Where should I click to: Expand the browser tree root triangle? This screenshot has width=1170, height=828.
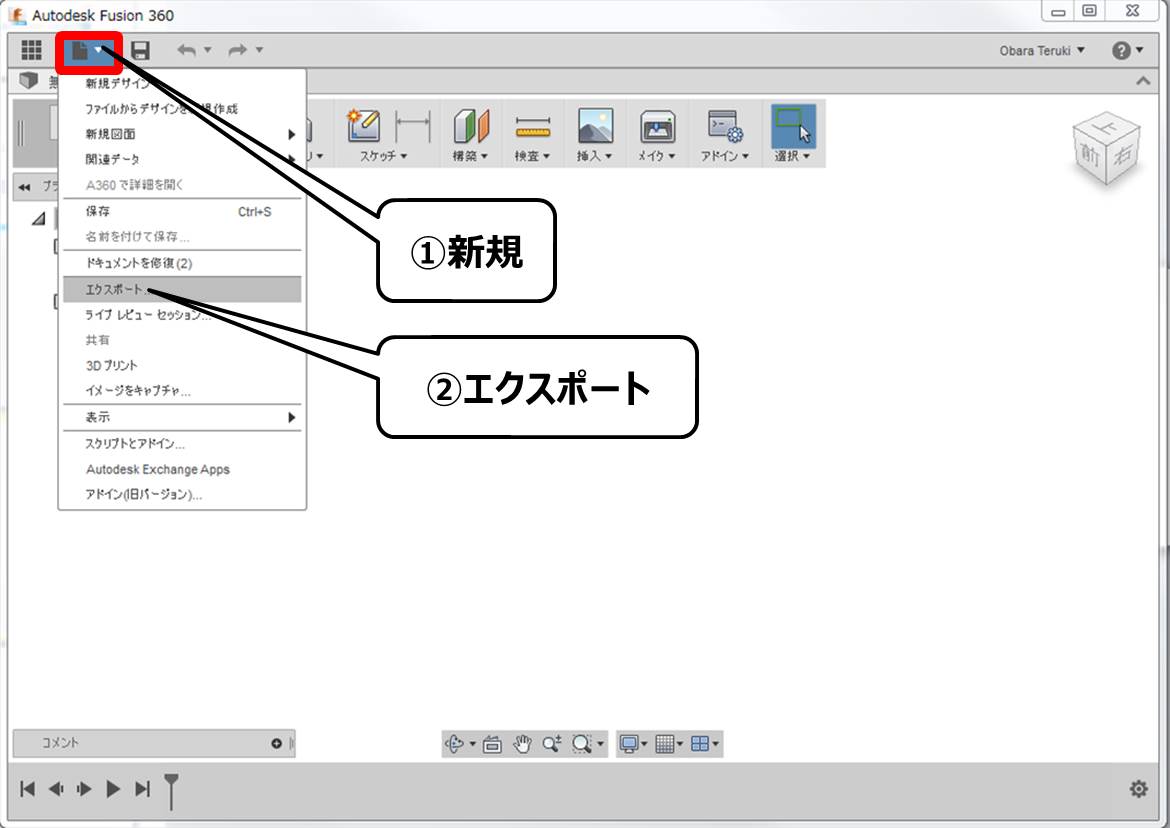[x=38, y=219]
